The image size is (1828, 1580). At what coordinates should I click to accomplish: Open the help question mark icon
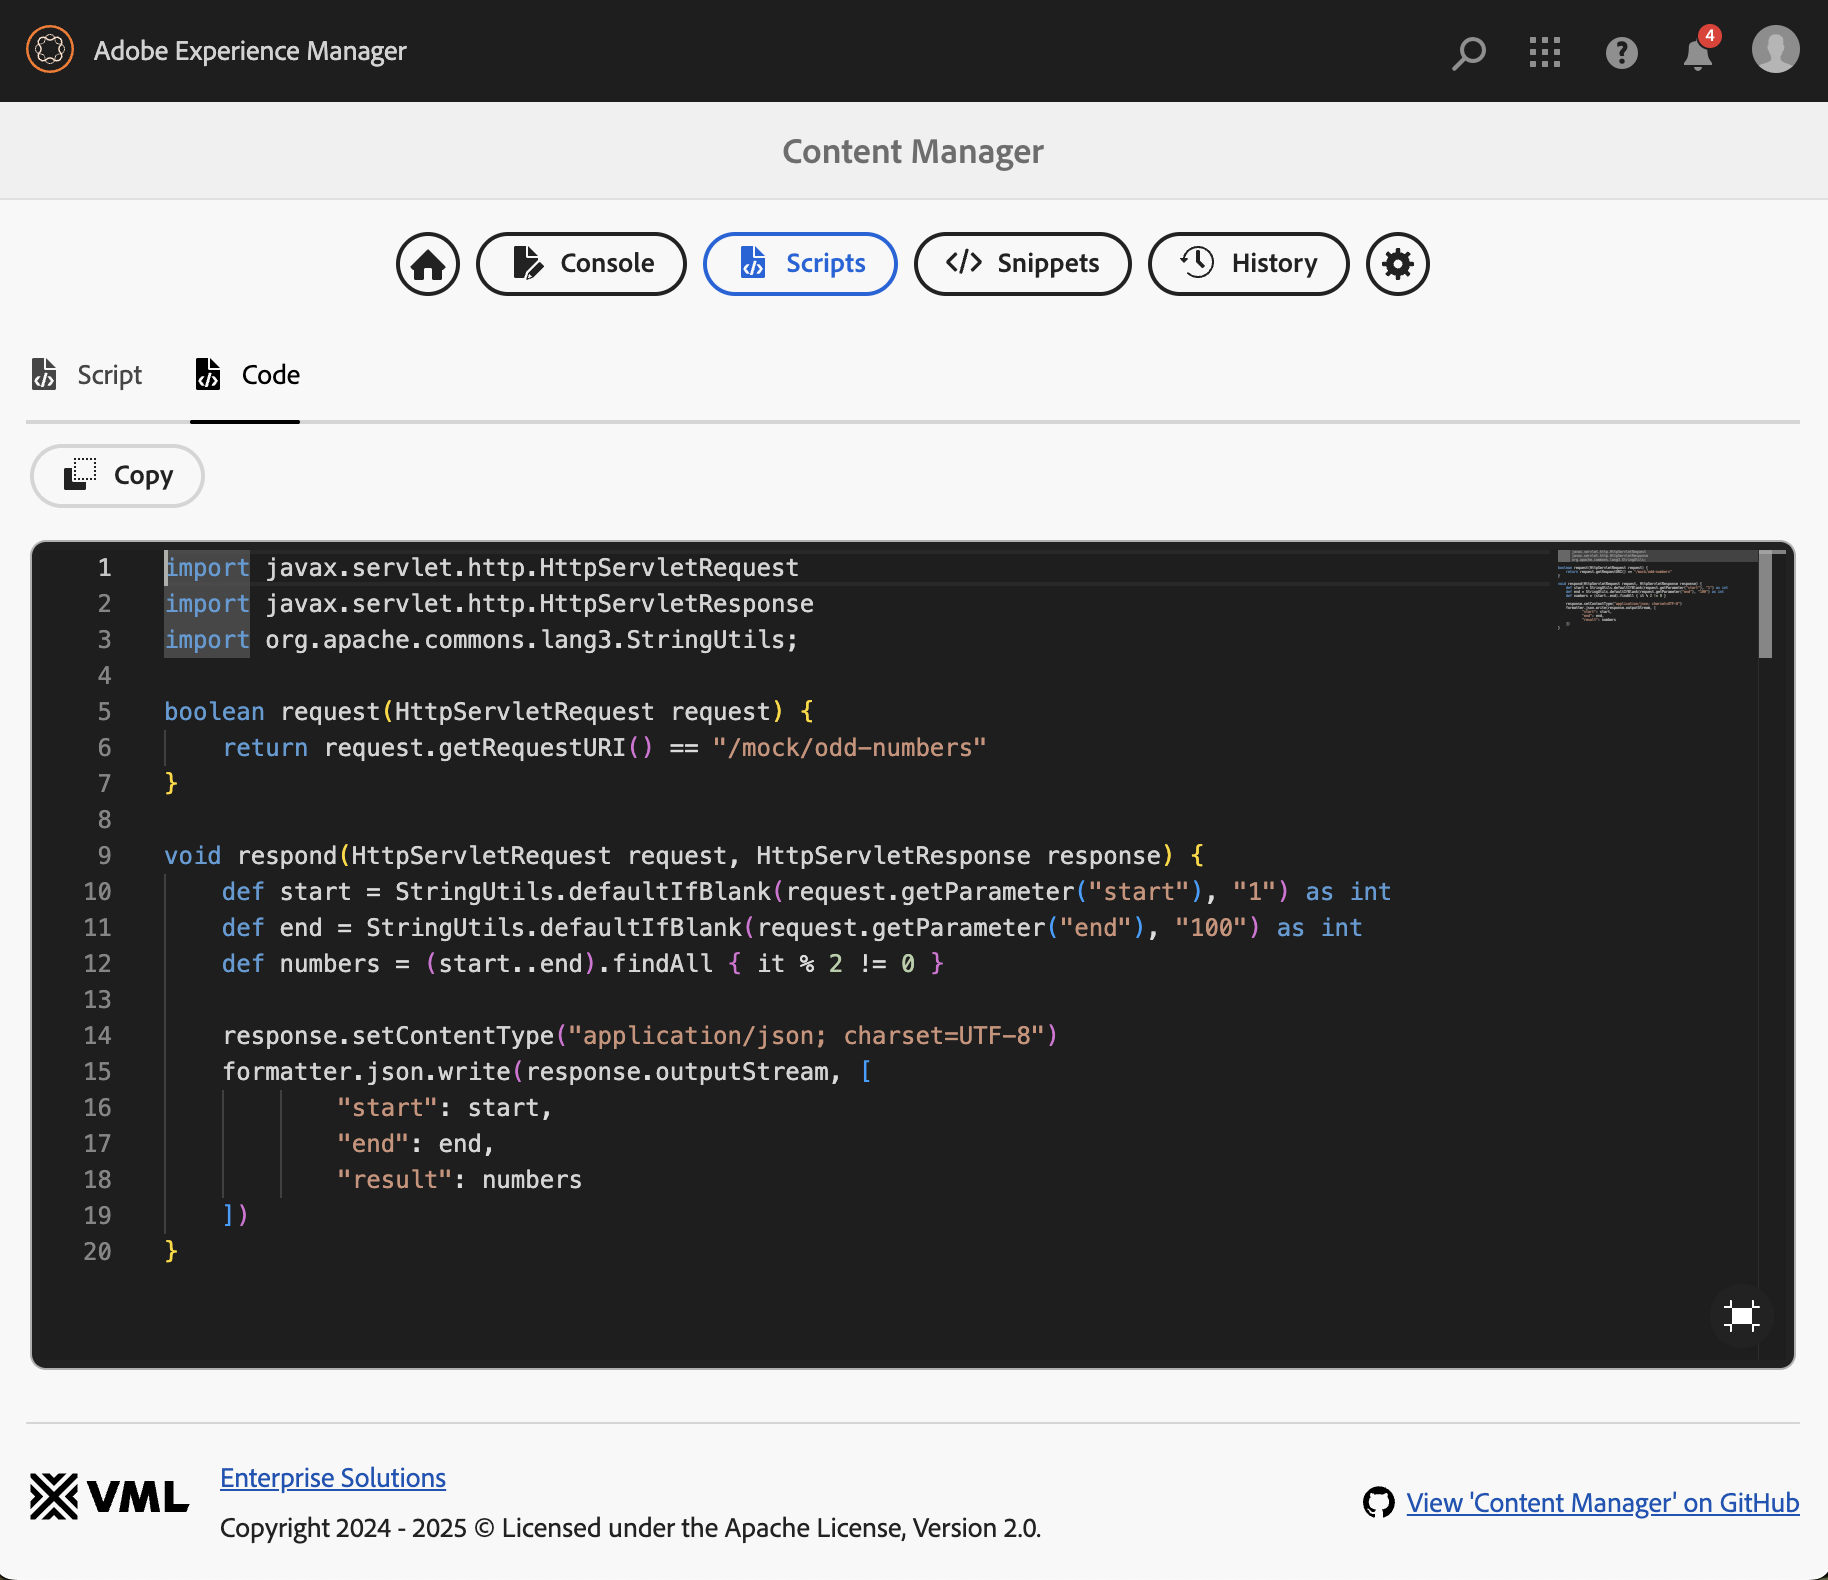(1621, 52)
